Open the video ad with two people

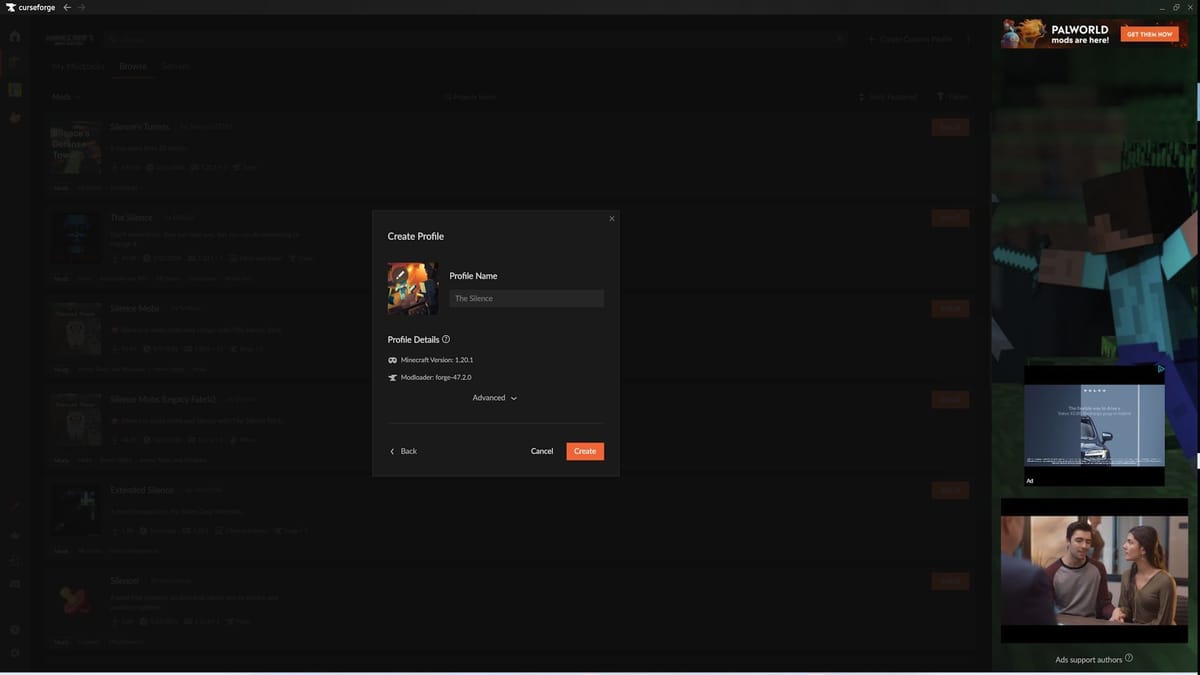click(x=1094, y=571)
